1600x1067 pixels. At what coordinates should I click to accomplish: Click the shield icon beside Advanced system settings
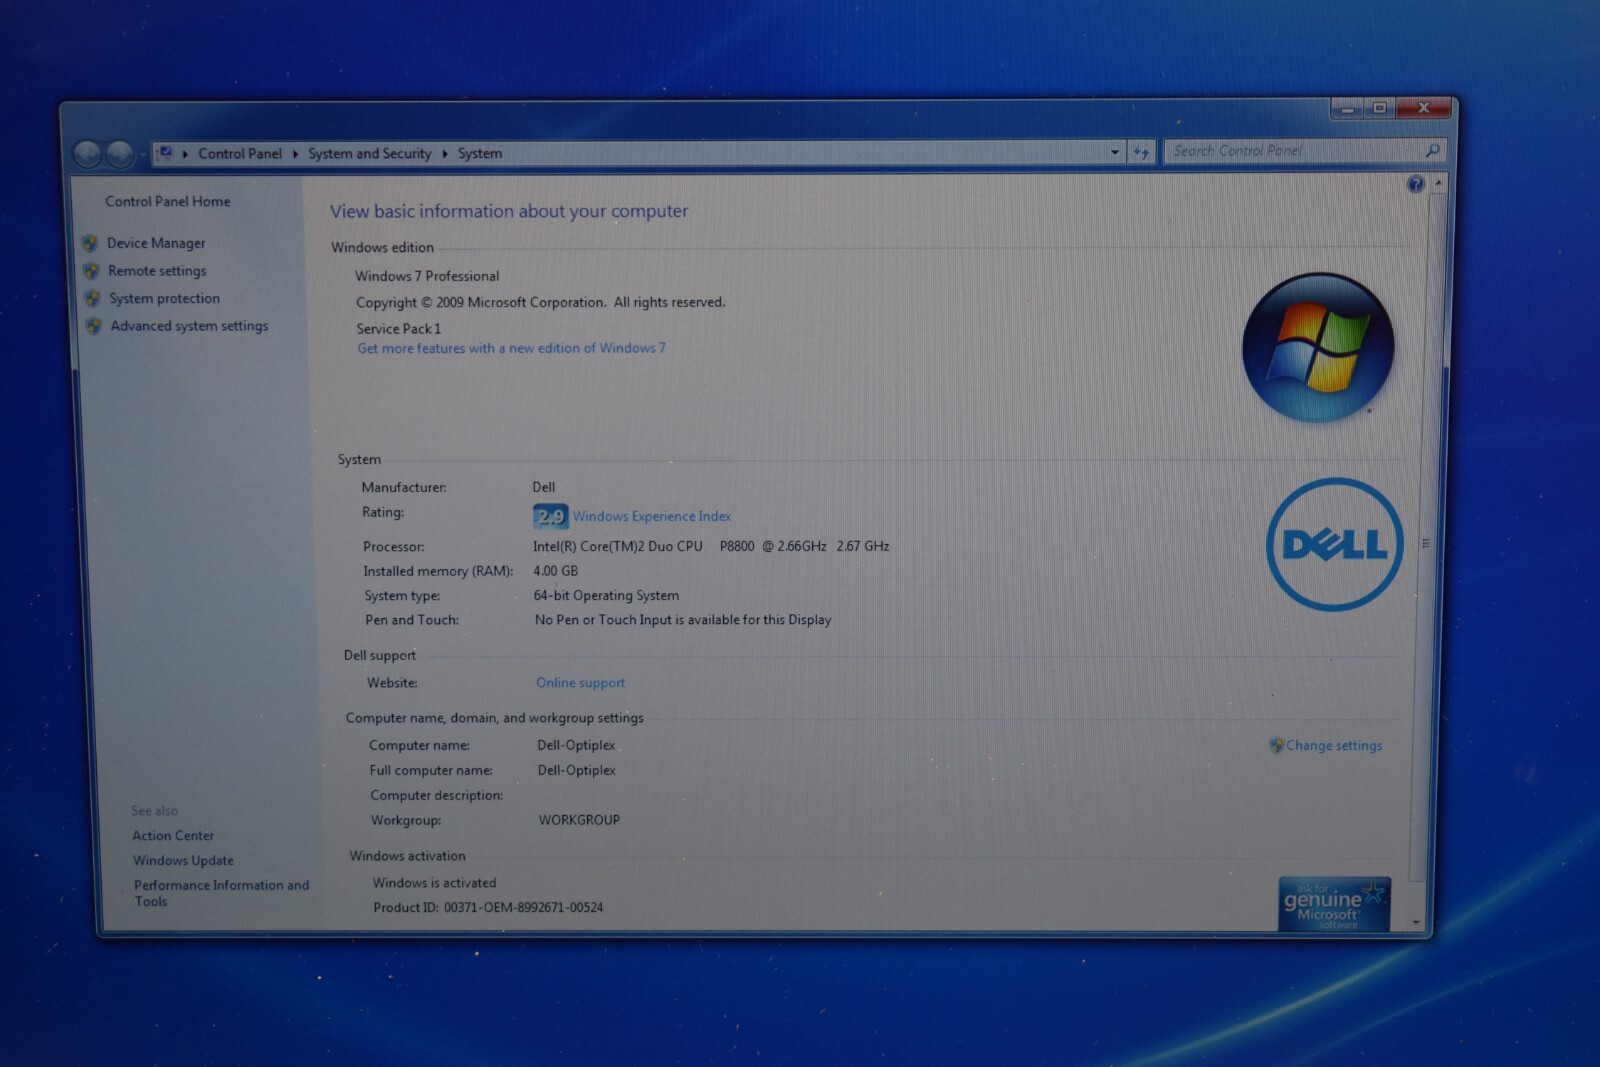pyautogui.click(x=94, y=326)
